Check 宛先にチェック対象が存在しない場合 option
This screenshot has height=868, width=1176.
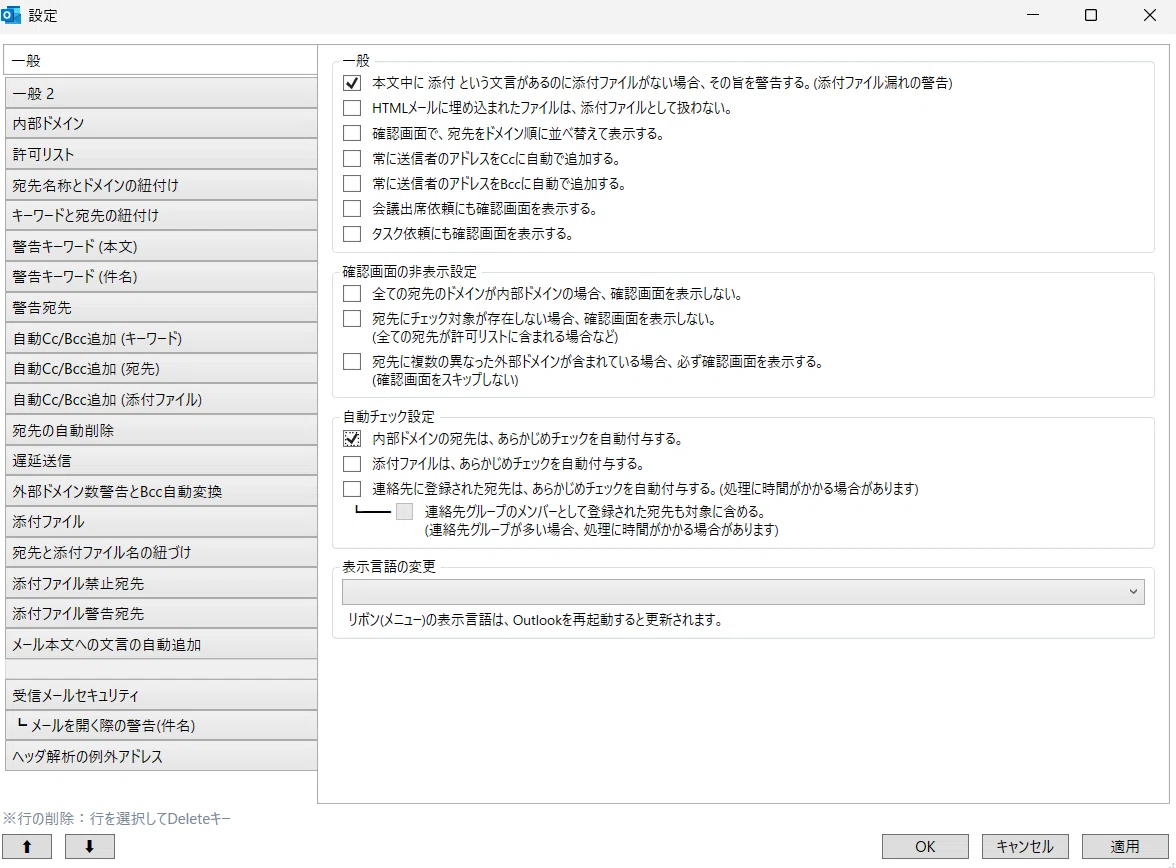pos(352,319)
